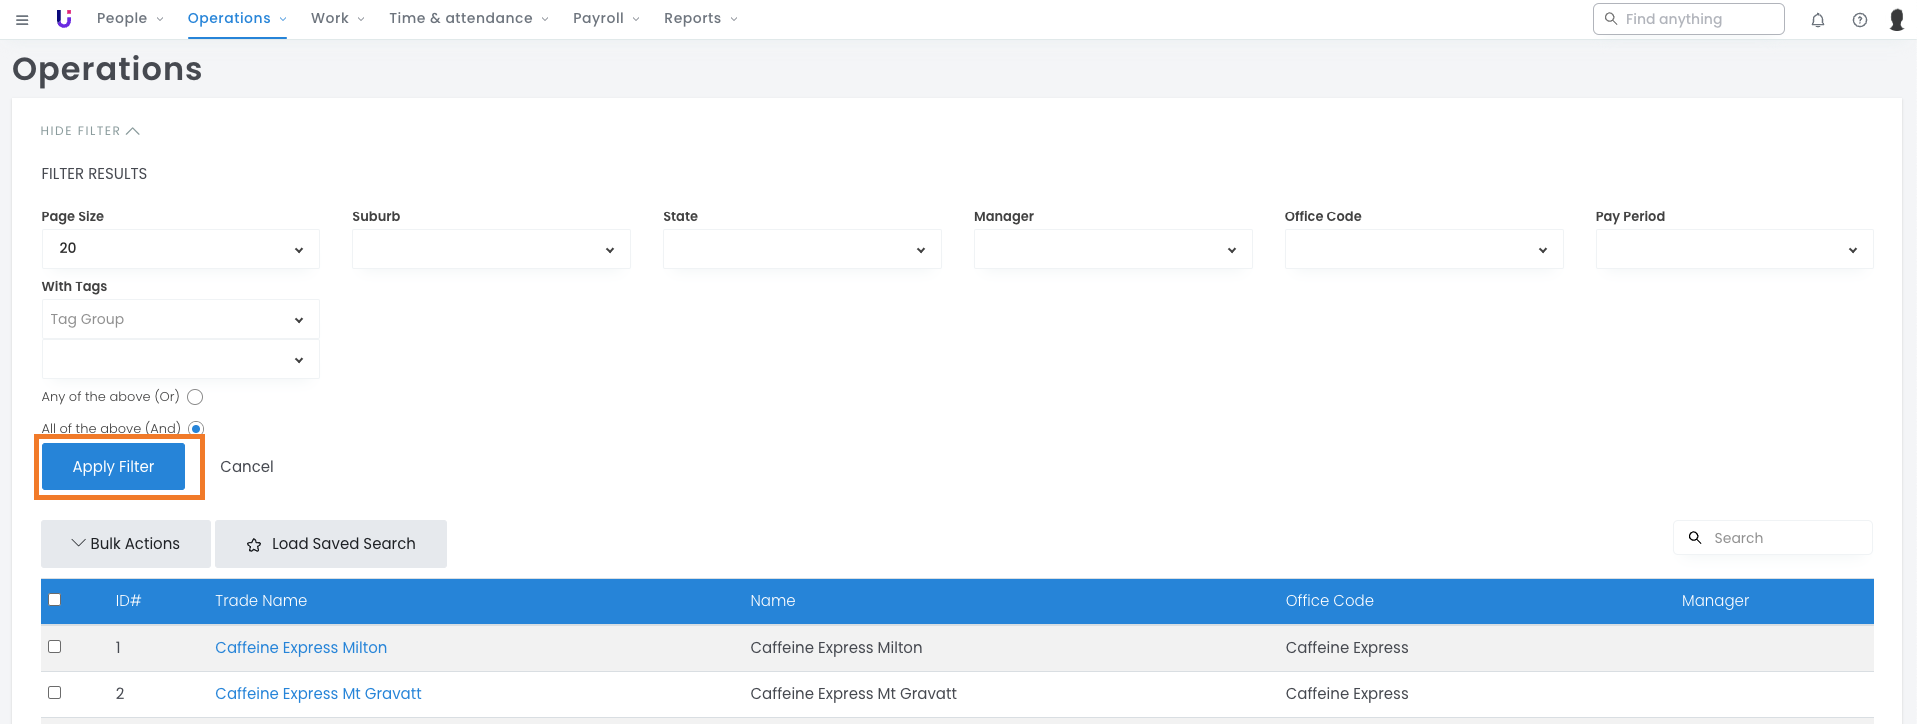Expand the Page Size dropdown
The width and height of the screenshot is (1917, 724).
(x=180, y=249)
